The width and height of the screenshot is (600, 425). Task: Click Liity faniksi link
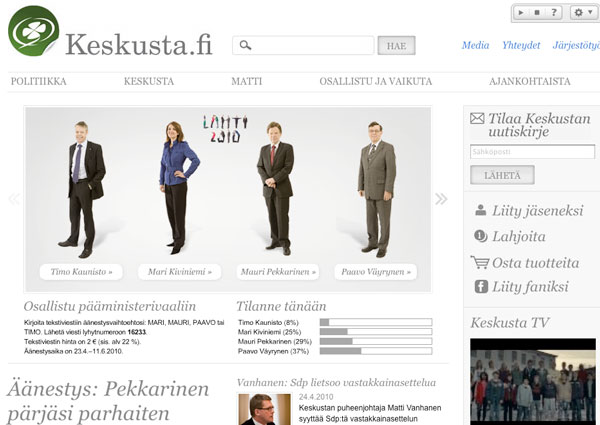pos(530,287)
